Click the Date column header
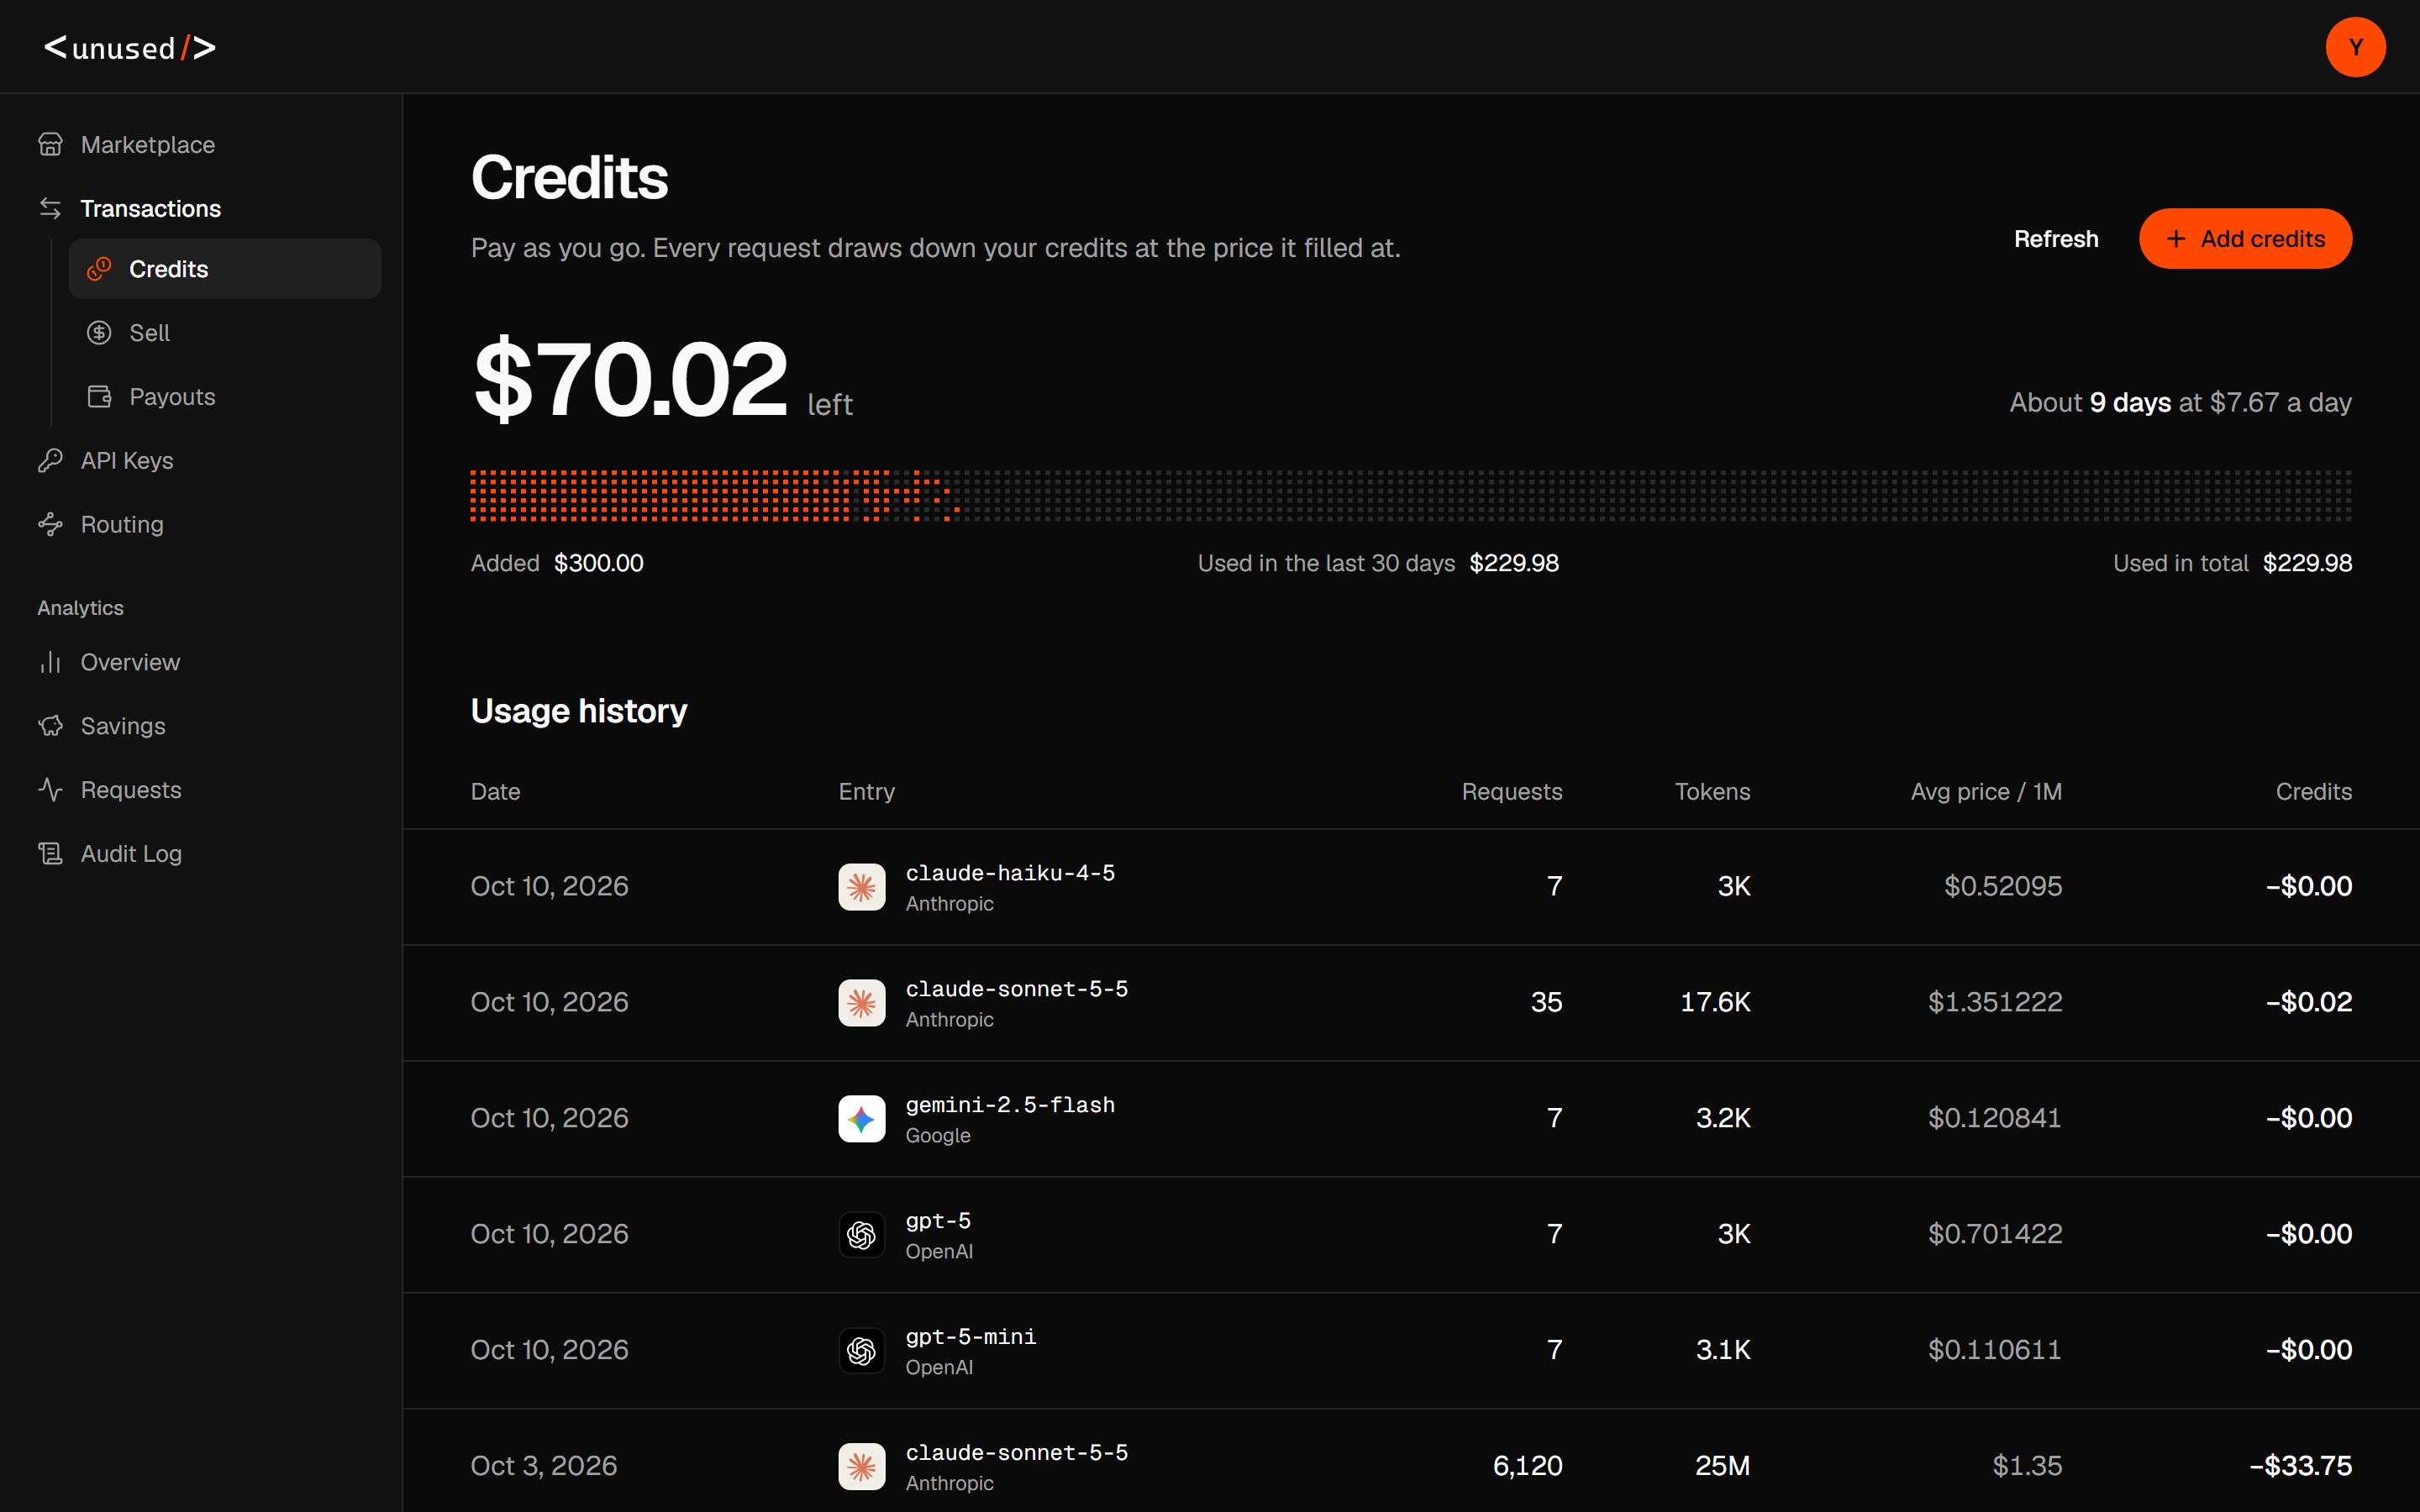Image resolution: width=2420 pixels, height=1512 pixels. (495, 792)
